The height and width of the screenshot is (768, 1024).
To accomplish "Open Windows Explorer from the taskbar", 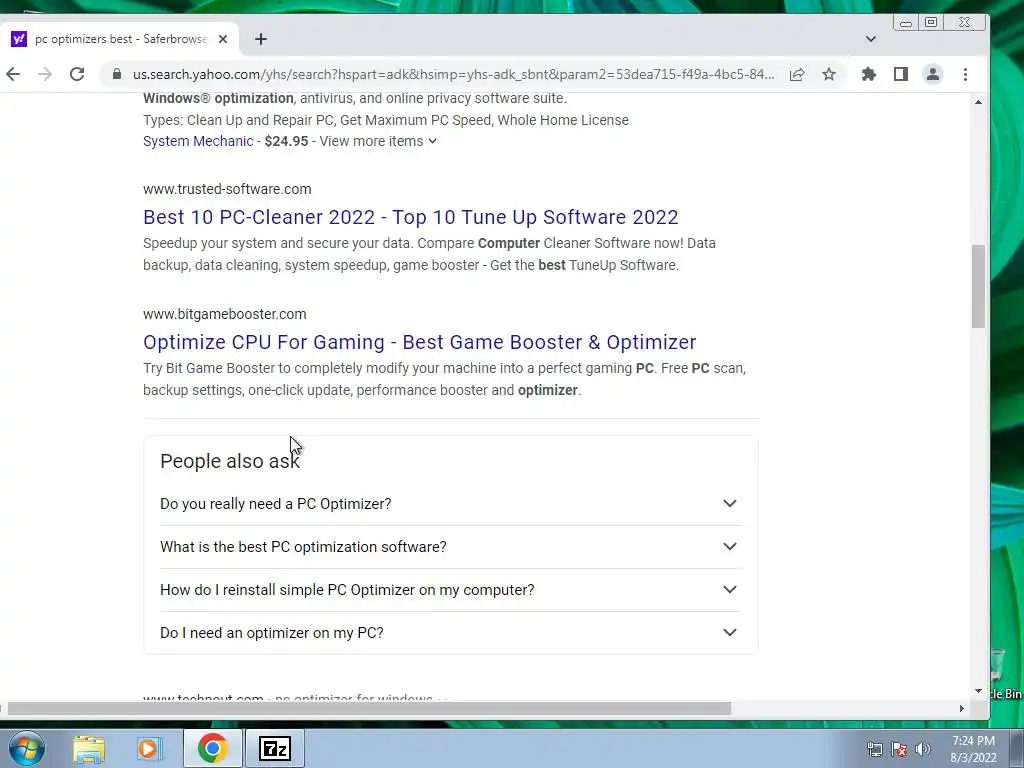I will pyautogui.click(x=89, y=749).
